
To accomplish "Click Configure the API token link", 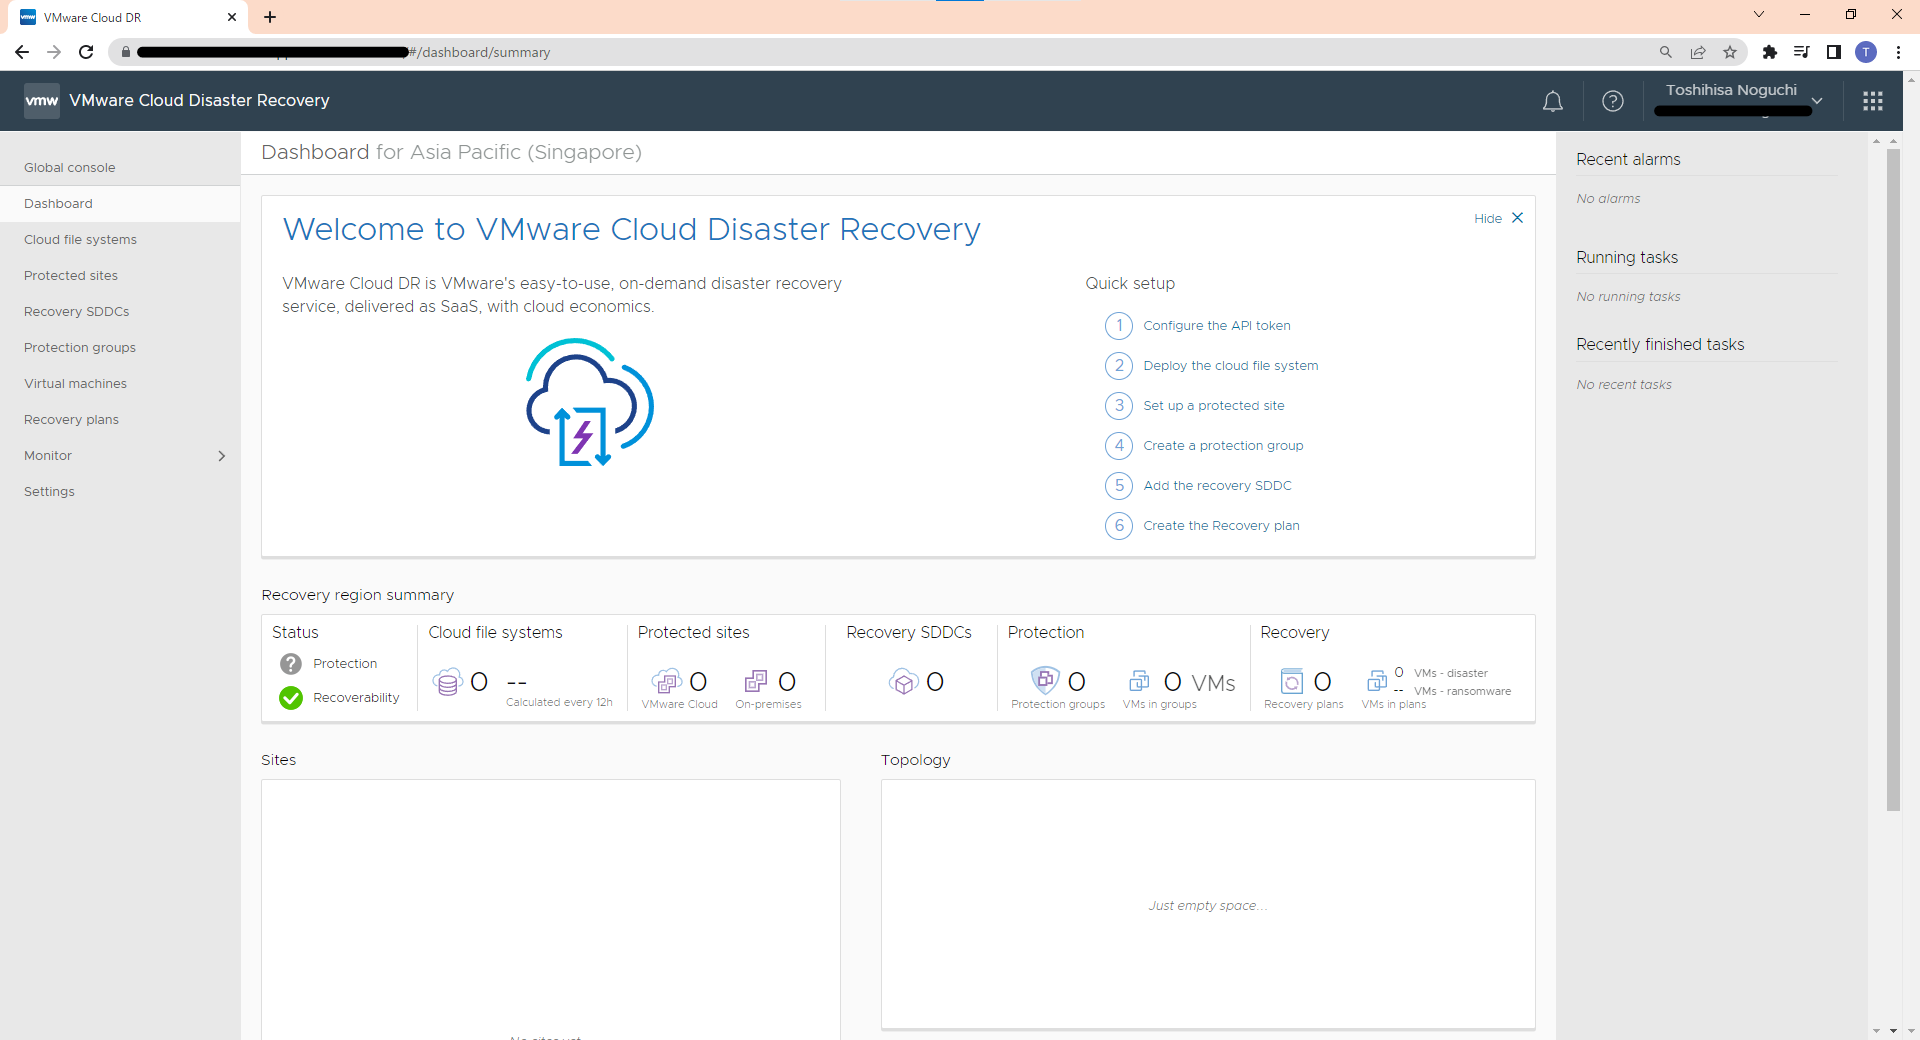I will click(x=1217, y=326).
